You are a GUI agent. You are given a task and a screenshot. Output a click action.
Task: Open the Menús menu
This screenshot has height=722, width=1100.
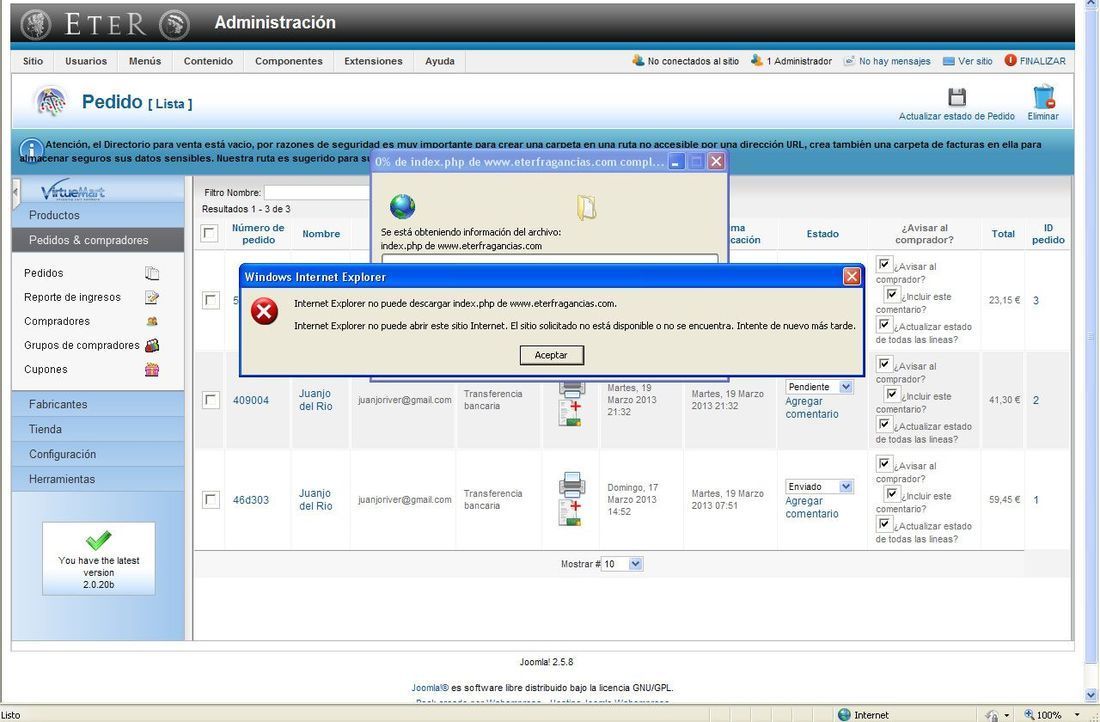145,61
